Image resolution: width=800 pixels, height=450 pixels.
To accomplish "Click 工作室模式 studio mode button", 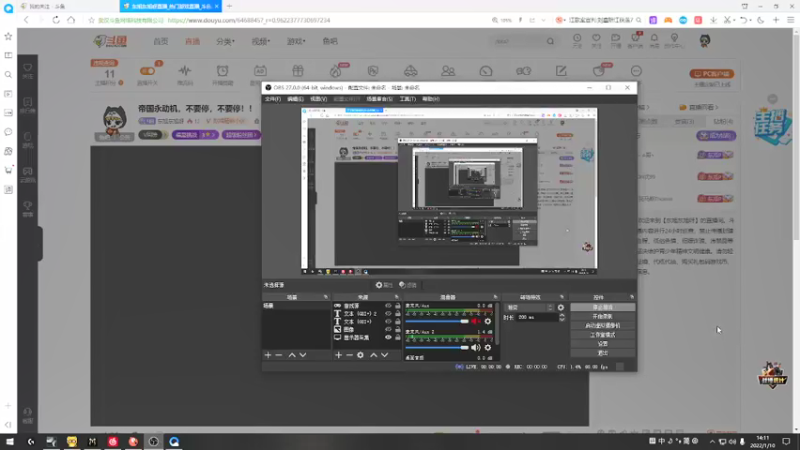I will (x=603, y=335).
